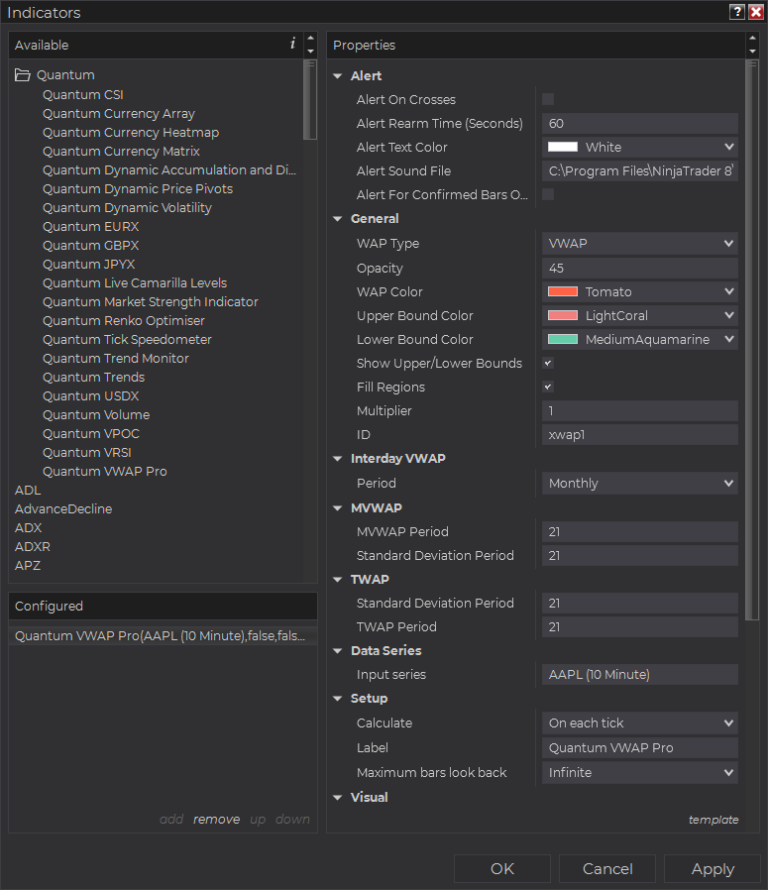The height and width of the screenshot is (890, 768).
Task: Collapse the General properties section
Action: (338, 219)
